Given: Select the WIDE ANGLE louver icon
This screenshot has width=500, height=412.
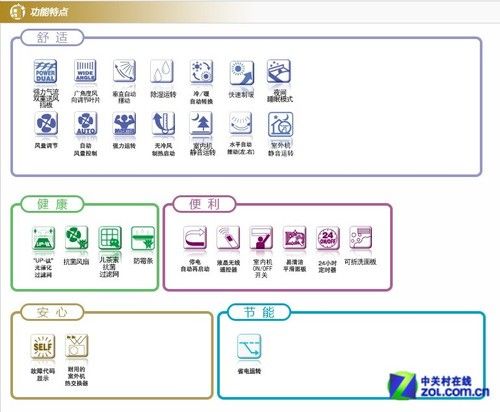Looking at the screenshot, I should click(85, 71).
